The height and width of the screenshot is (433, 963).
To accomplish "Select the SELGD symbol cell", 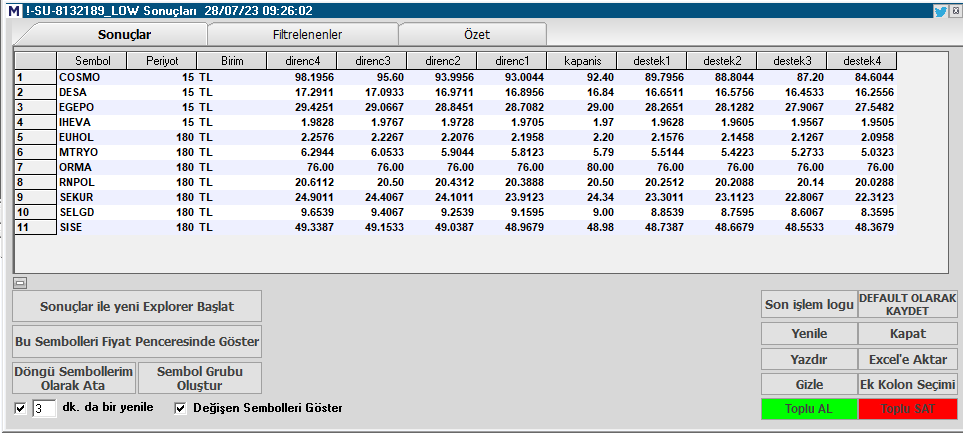I will coord(92,213).
